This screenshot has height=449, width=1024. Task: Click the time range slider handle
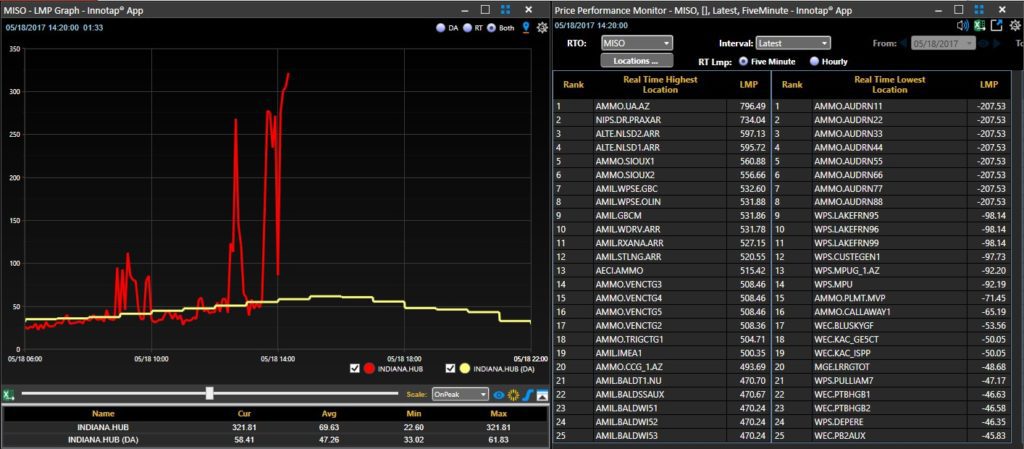click(209, 393)
